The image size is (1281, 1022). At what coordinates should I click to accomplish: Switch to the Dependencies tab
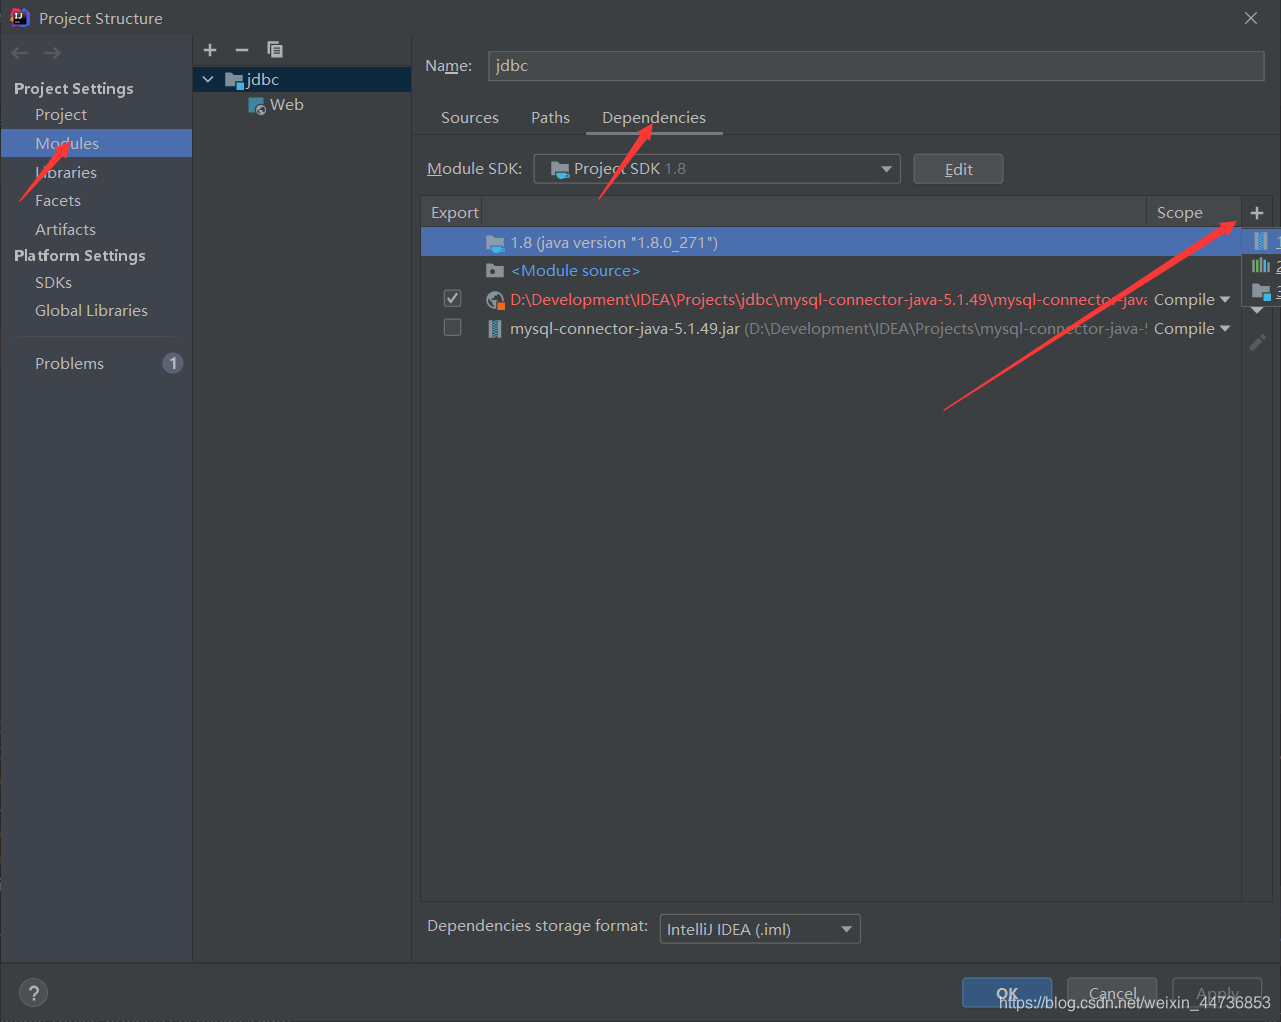[654, 118]
